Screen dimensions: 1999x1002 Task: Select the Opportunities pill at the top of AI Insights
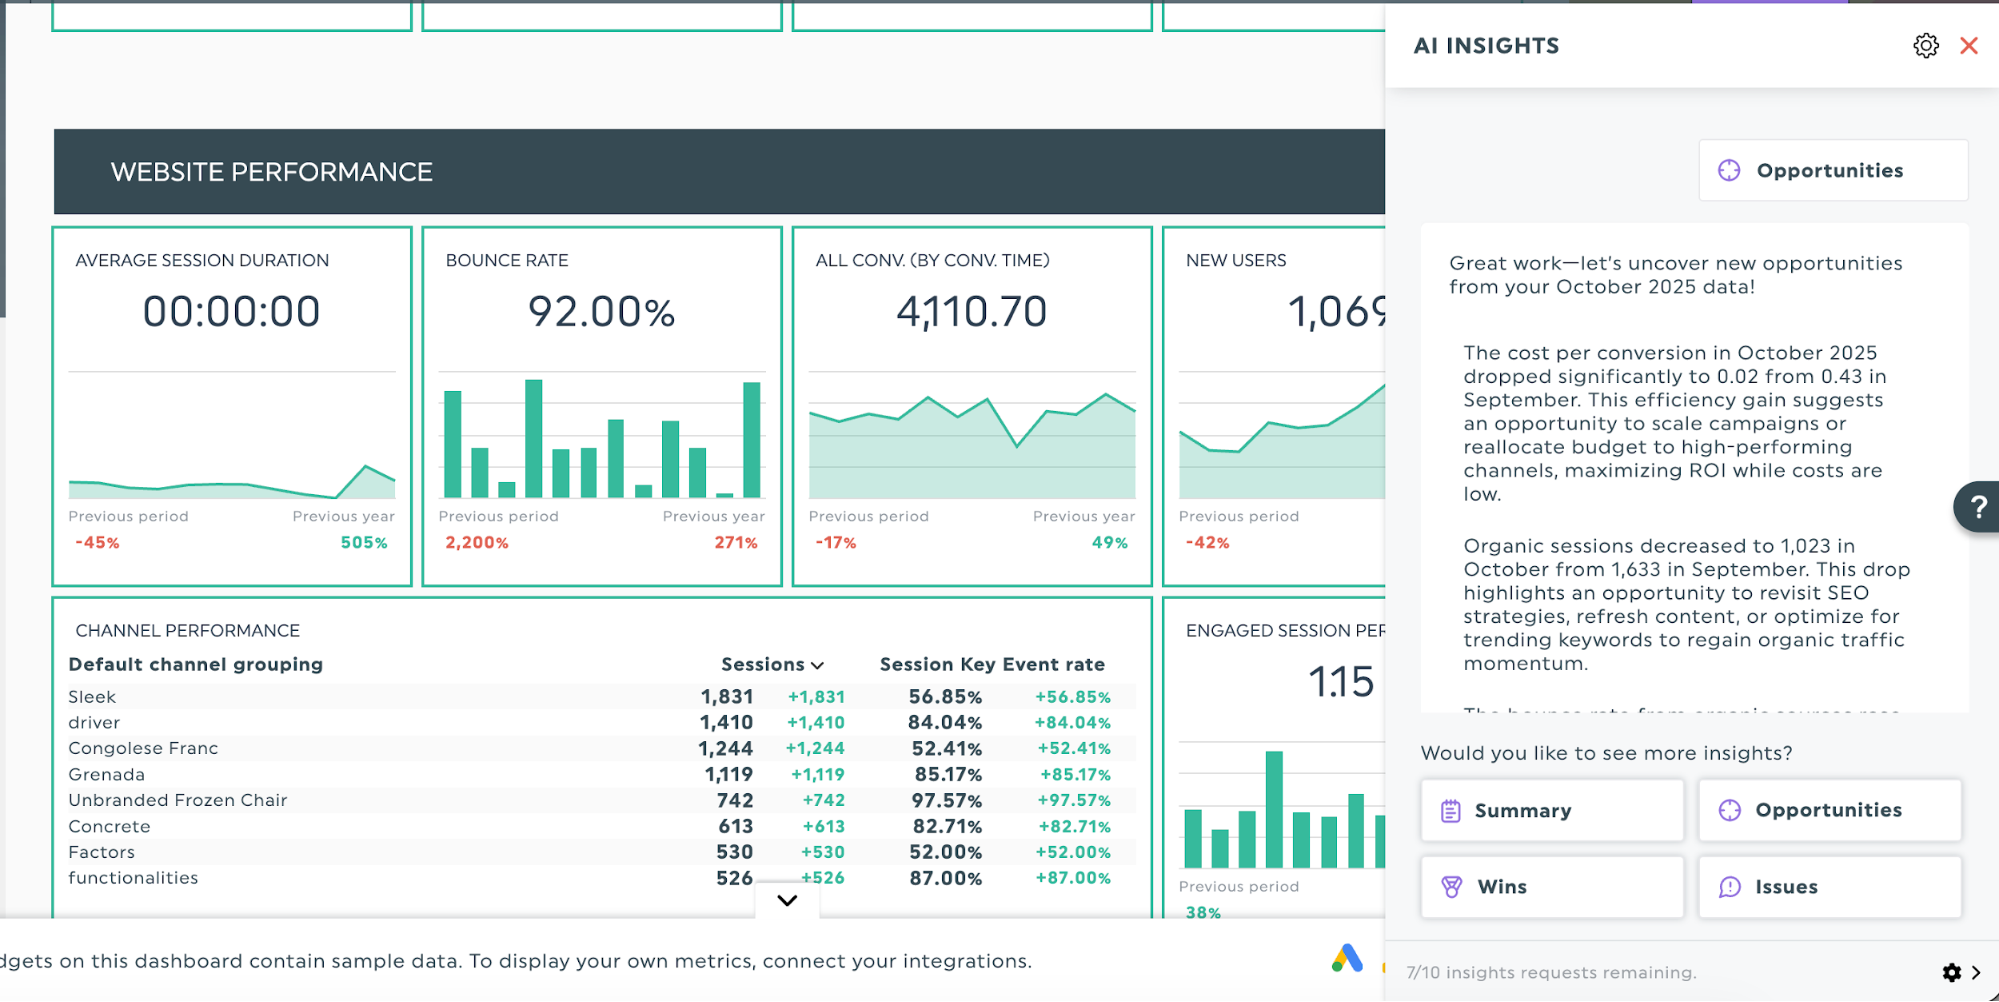pos(1831,170)
